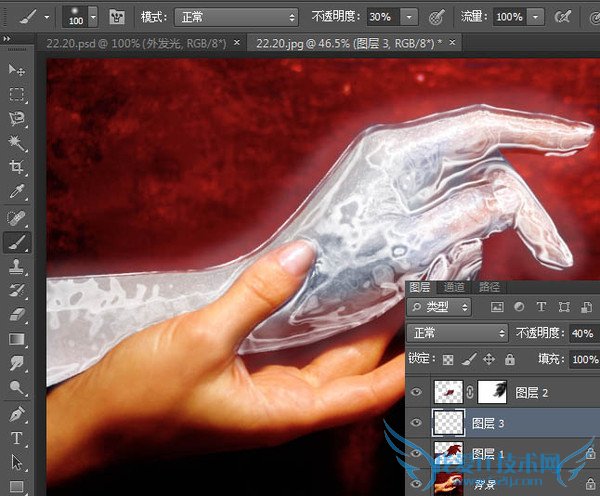The image size is (600, 496).
Task: Select the Eraser tool
Action: point(17,315)
